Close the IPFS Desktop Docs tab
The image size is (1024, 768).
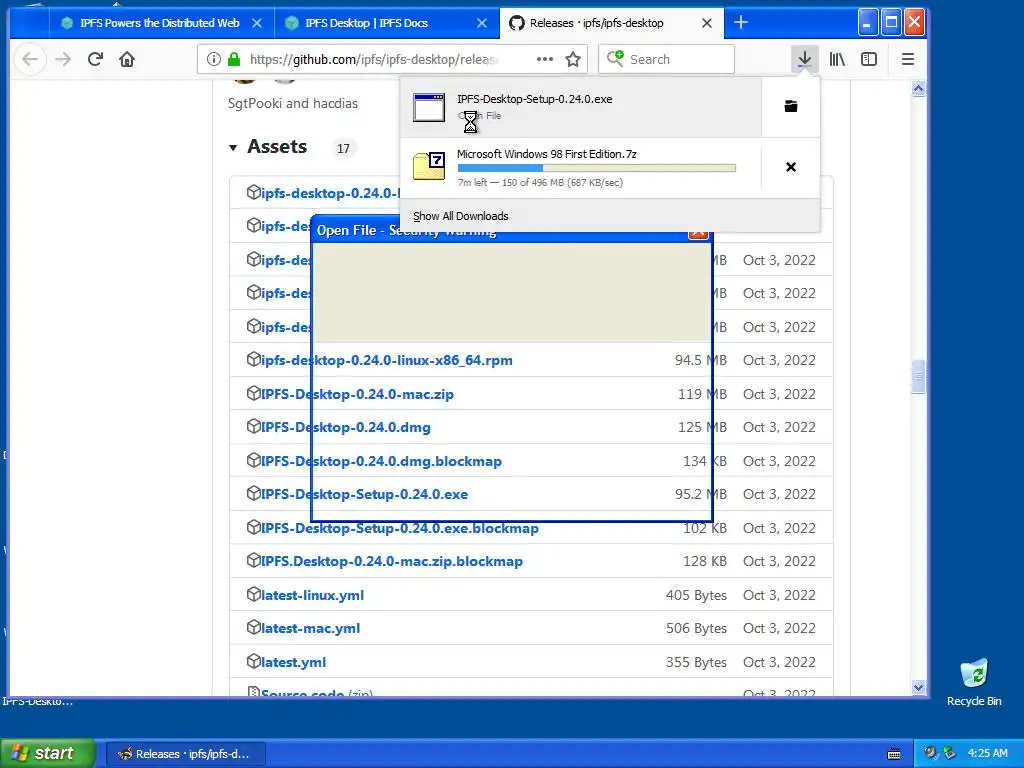pyautogui.click(x=482, y=23)
